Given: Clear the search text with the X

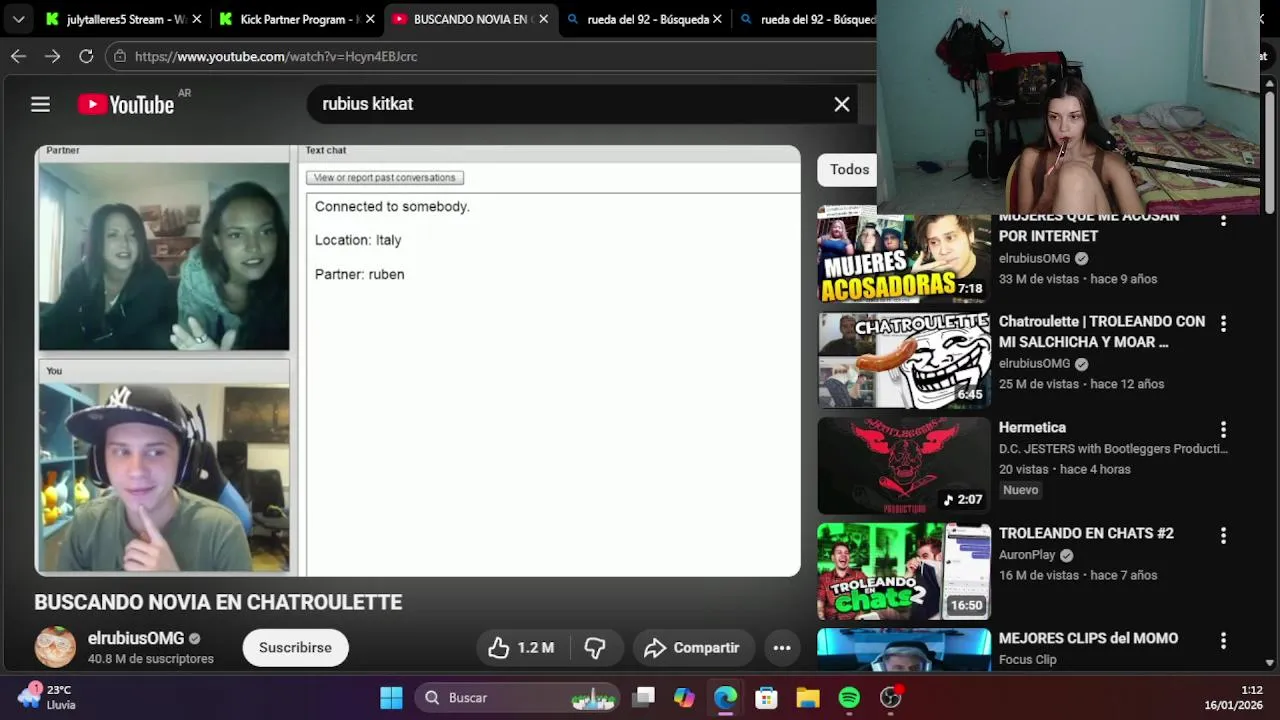Looking at the screenshot, I should tap(842, 104).
